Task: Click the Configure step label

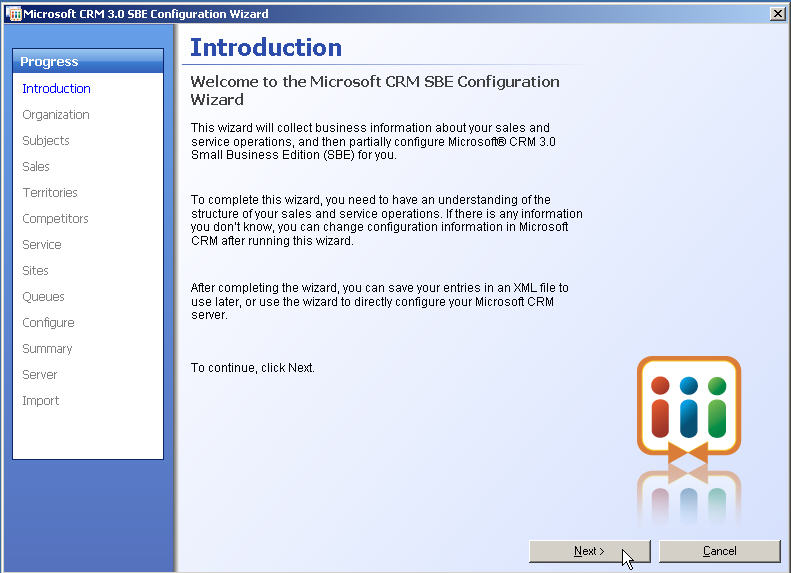Action: point(48,323)
